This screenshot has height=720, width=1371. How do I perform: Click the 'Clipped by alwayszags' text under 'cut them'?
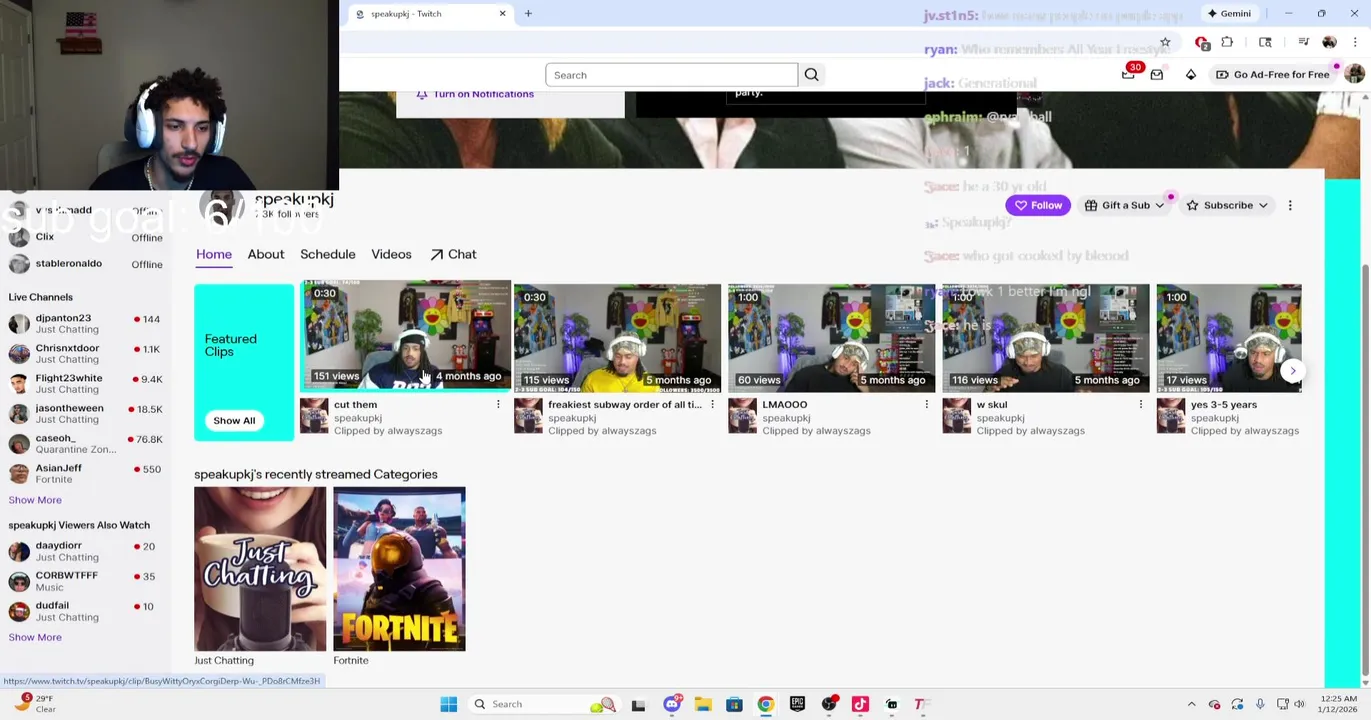388,431
